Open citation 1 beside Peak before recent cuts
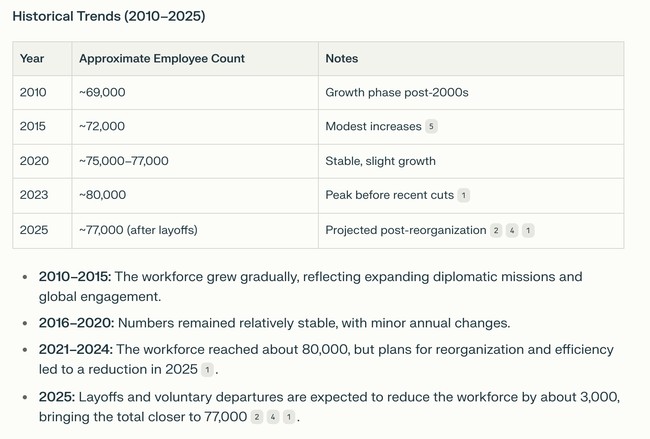Viewport: 650px width, 439px height. click(x=463, y=195)
